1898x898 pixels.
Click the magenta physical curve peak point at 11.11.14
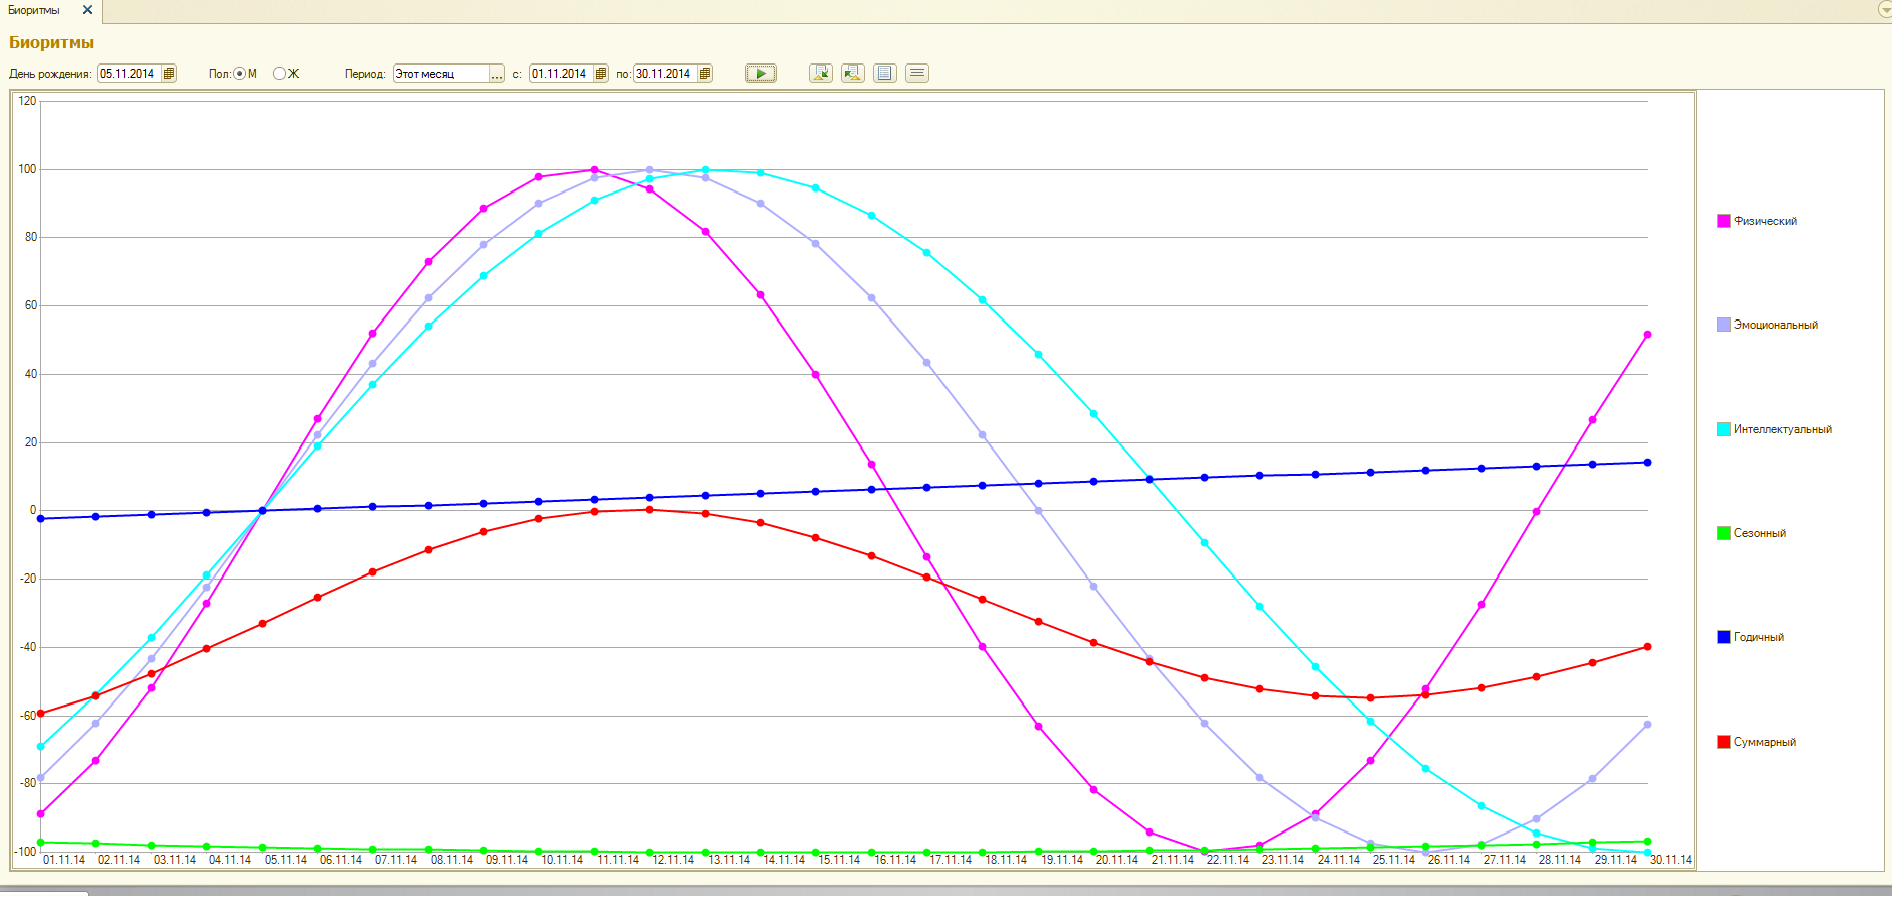tap(594, 170)
